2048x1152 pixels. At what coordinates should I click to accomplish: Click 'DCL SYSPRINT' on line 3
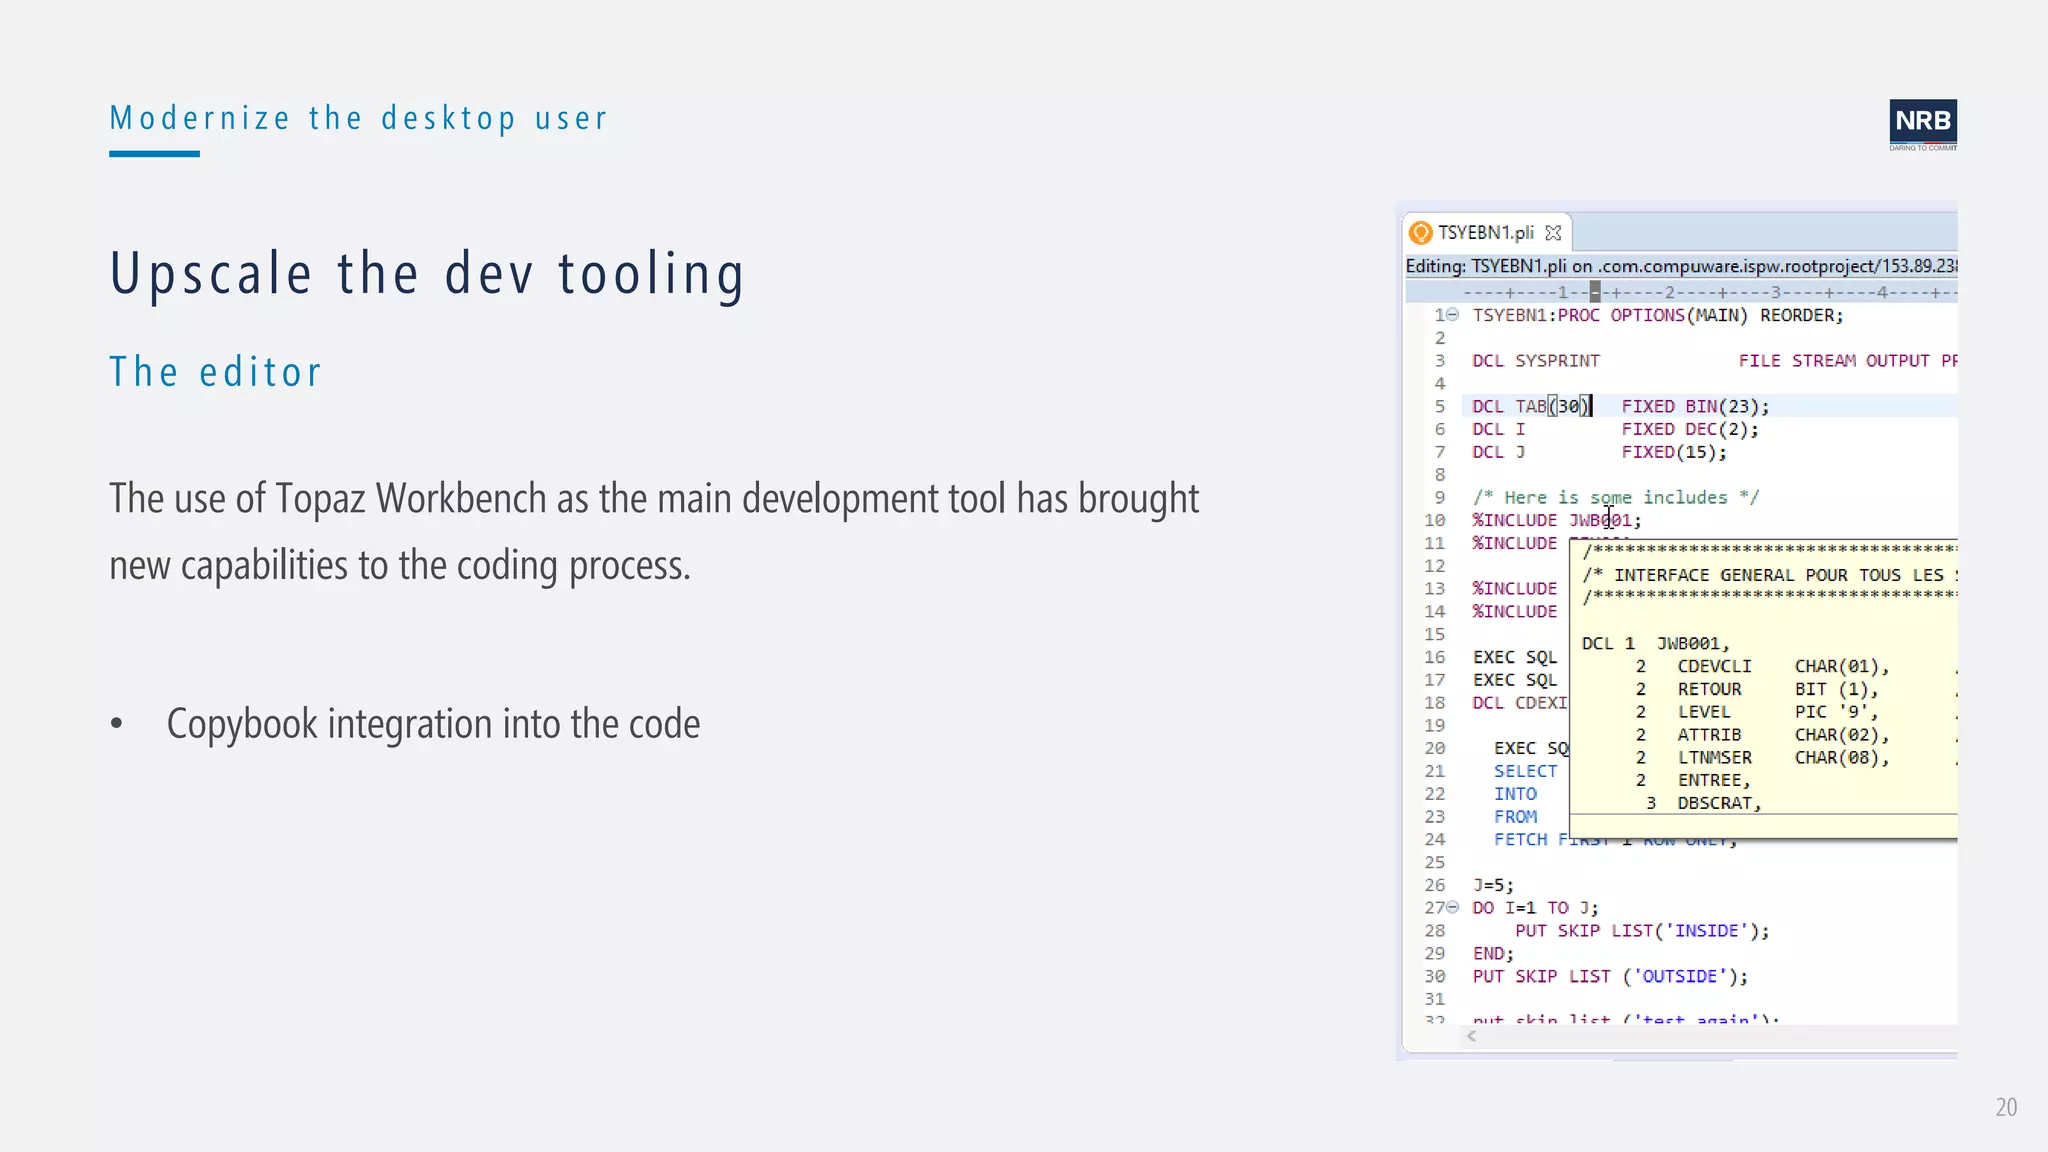pos(1535,361)
